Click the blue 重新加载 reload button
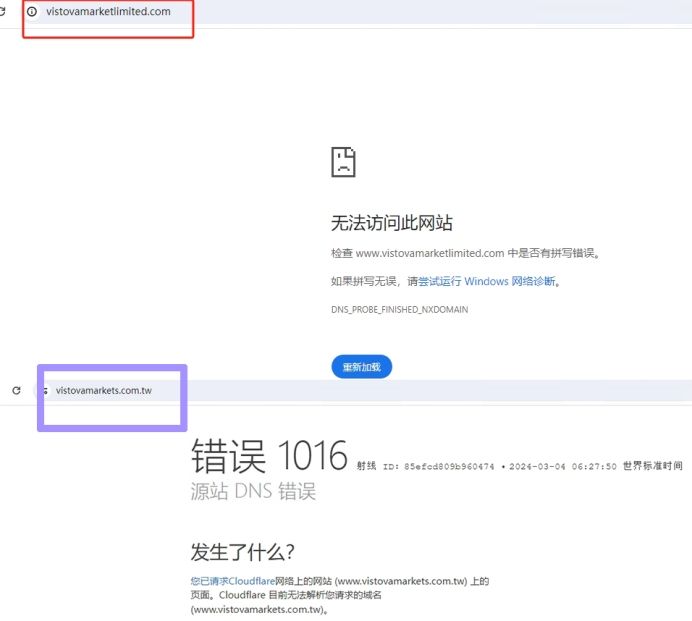The width and height of the screenshot is (692, 621). tap(361, 367)
